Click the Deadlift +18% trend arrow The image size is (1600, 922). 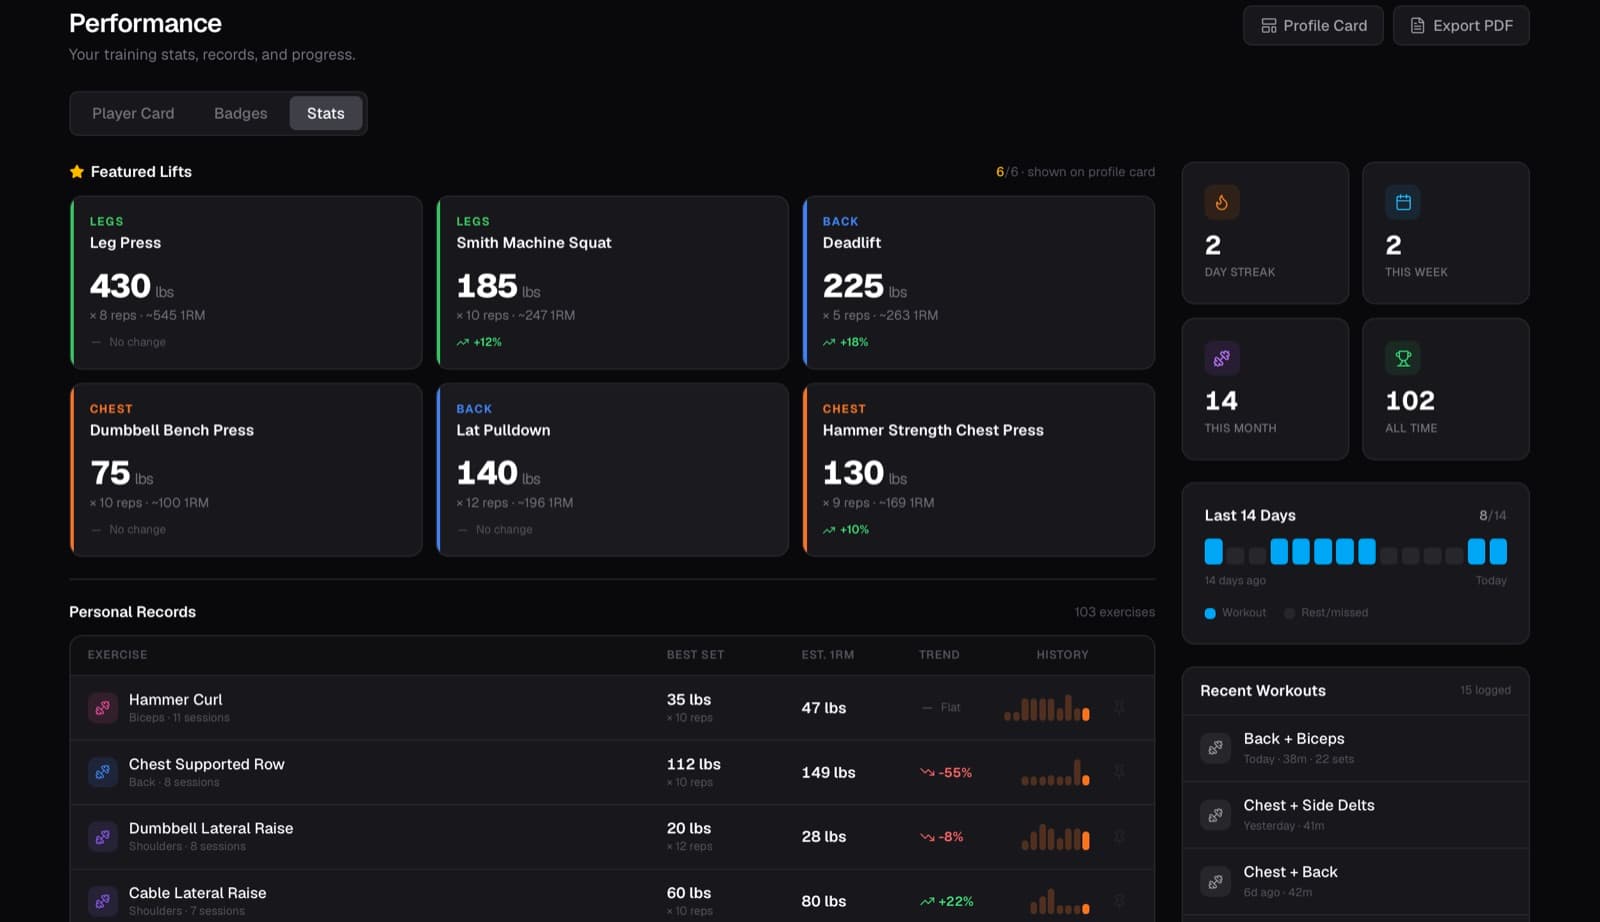point(829,342)
